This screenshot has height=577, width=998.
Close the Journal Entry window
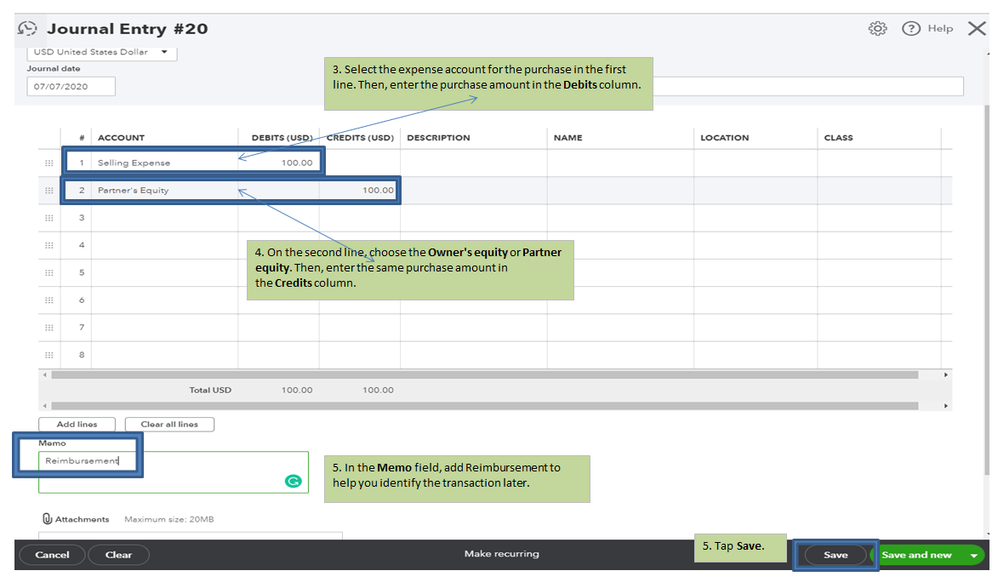click(x=977, y=29)
